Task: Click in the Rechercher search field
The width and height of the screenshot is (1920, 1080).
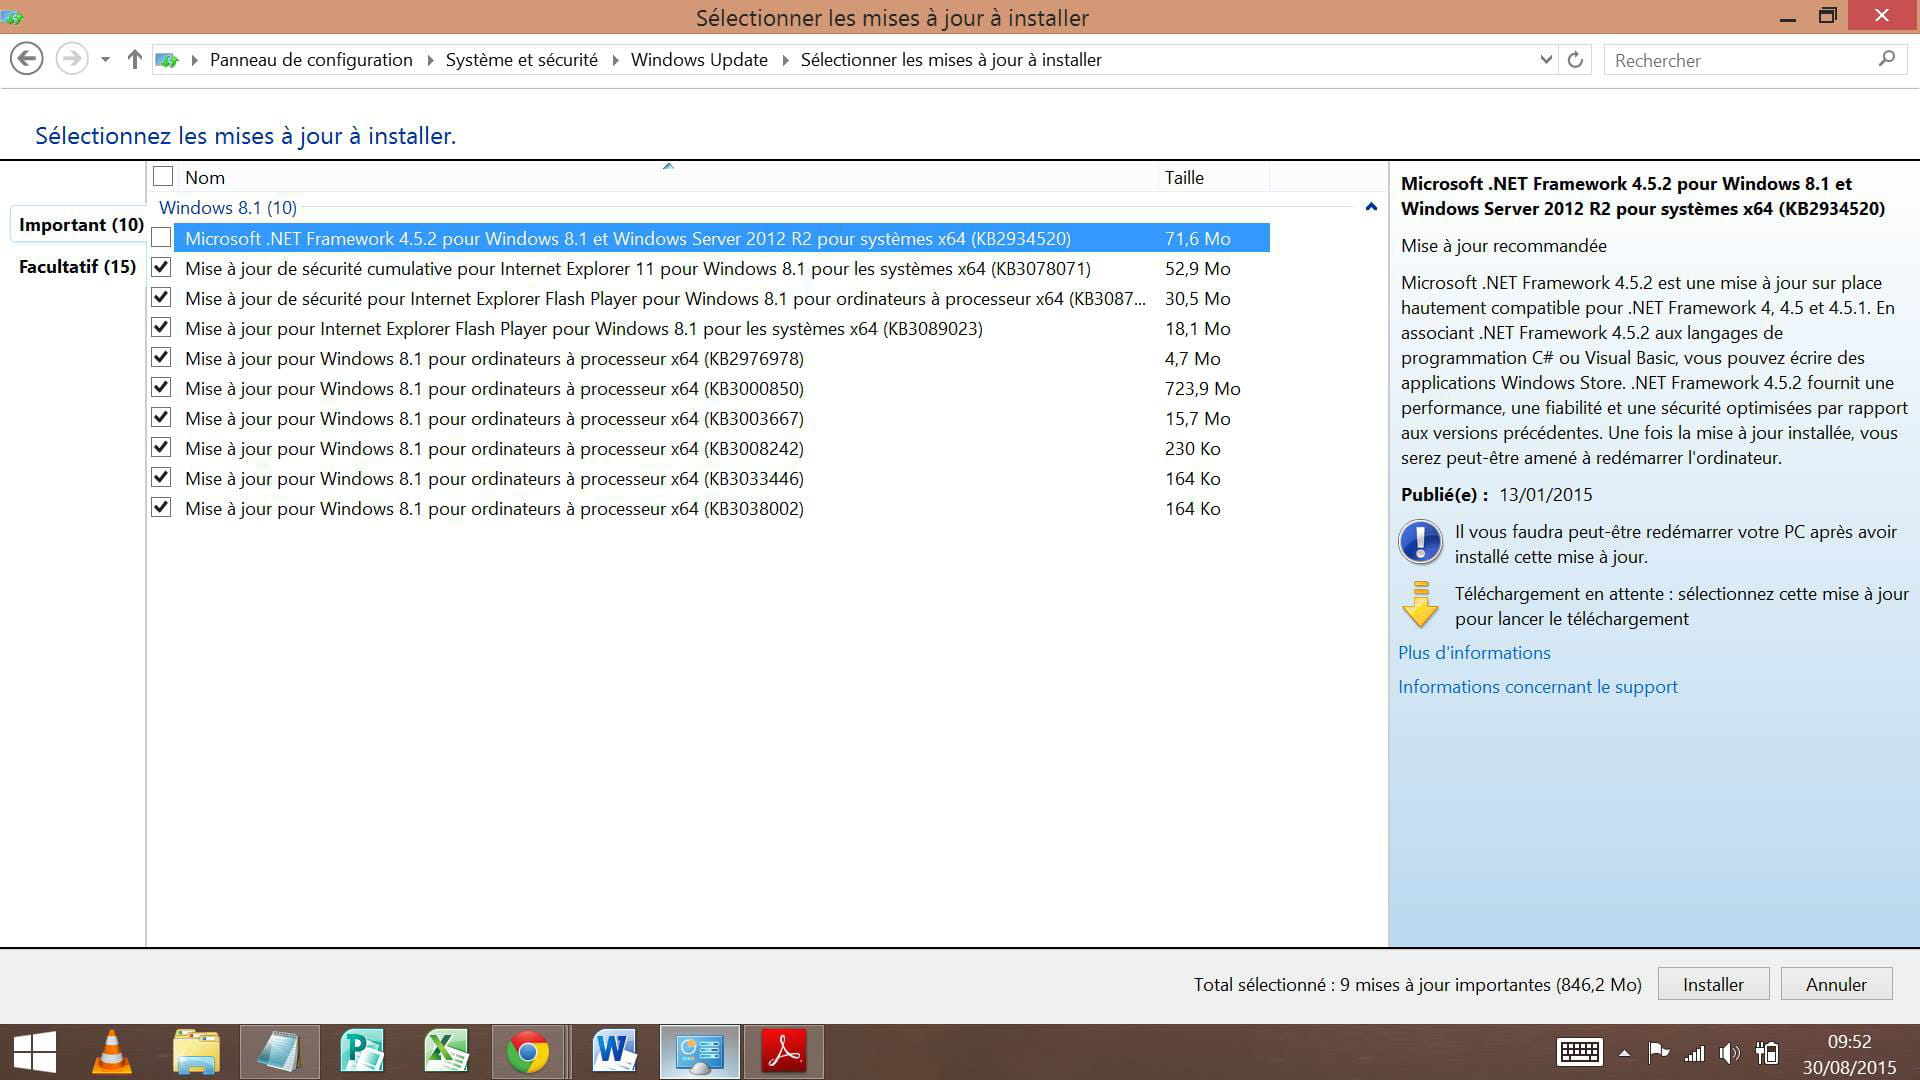Action: [1740, 60]
